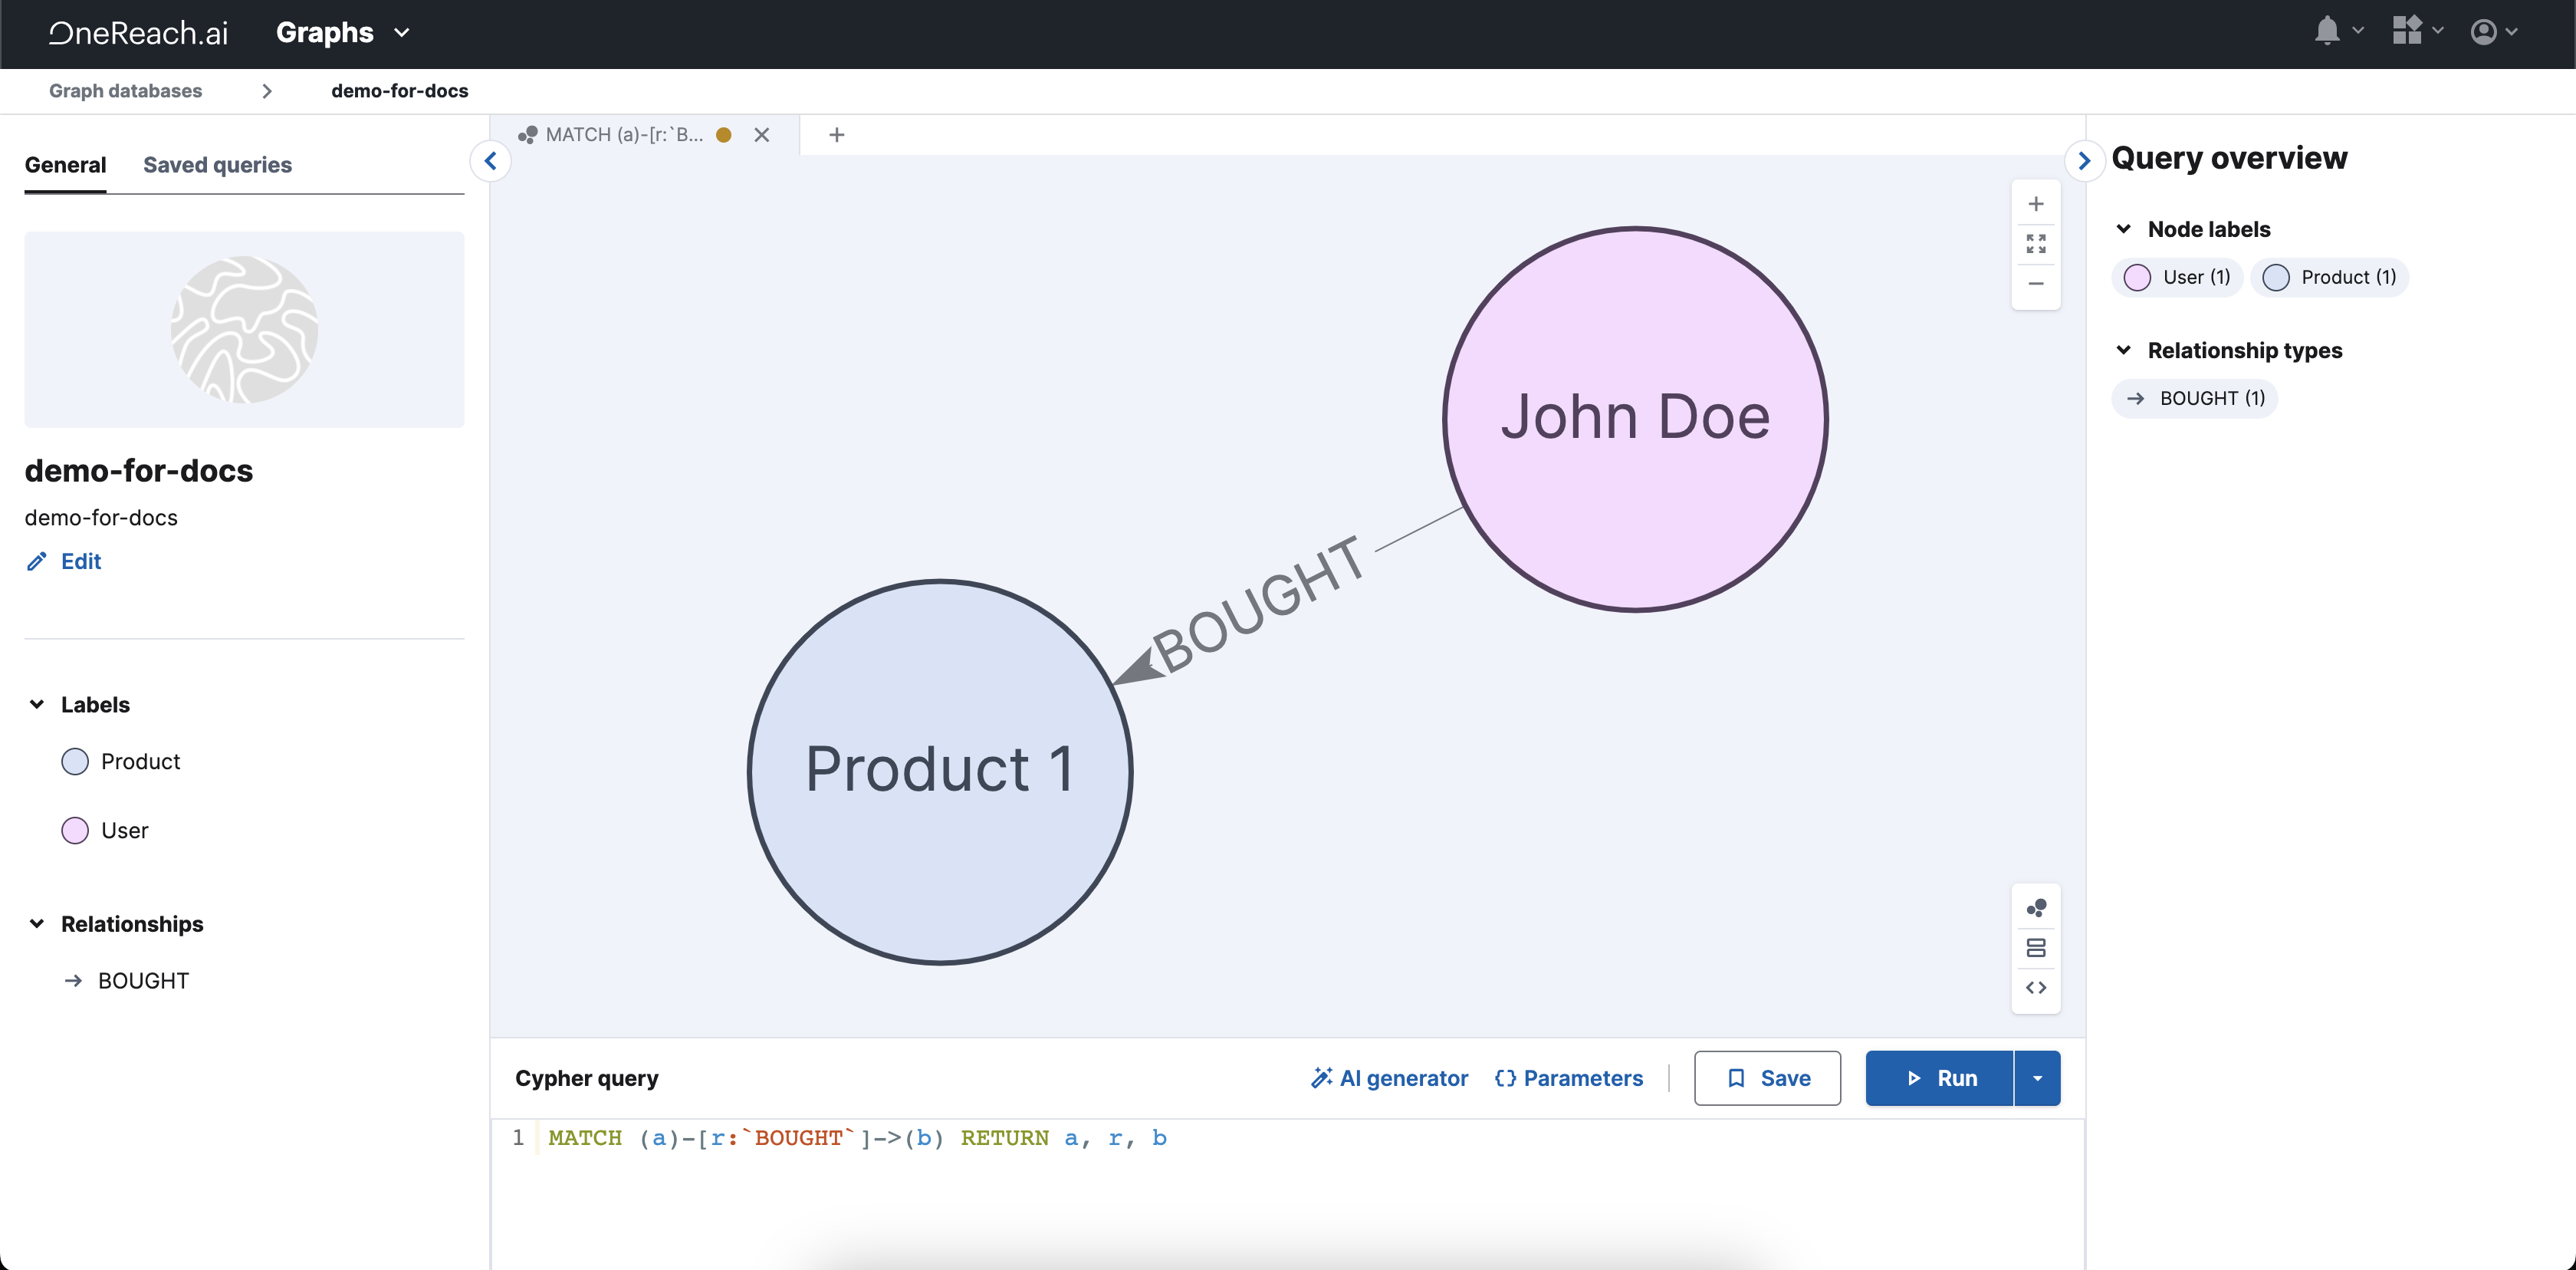Switch to table results view
The width and height of the screenshot is (2576, 1270).
tap(2035, 947)
